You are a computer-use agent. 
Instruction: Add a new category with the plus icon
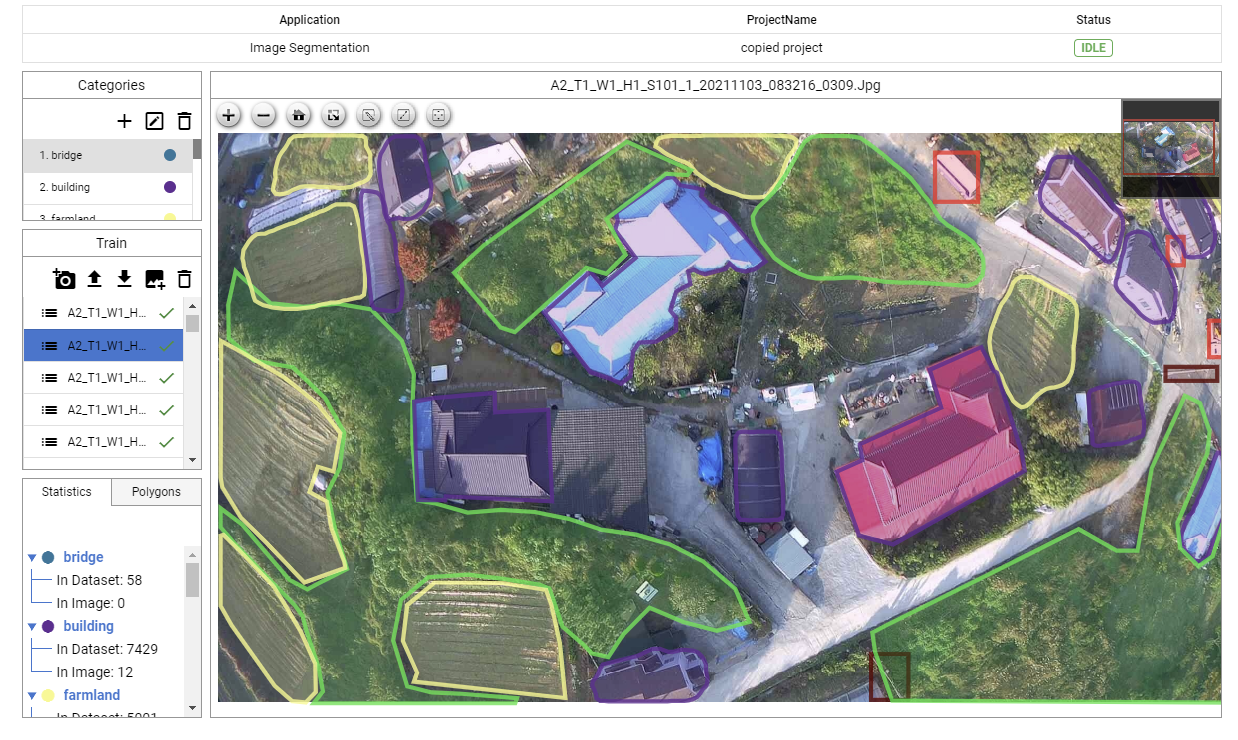(124, 121)
